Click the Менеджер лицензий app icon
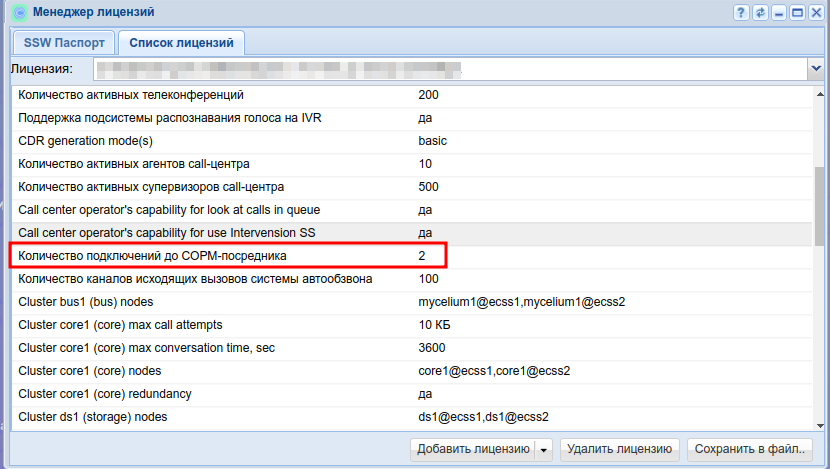830x469 pixels. 20,12
